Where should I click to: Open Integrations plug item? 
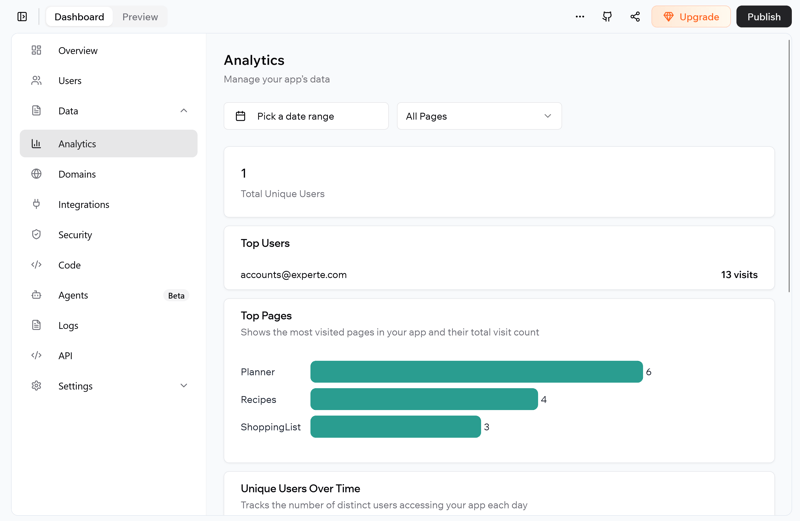click(83, 205)
